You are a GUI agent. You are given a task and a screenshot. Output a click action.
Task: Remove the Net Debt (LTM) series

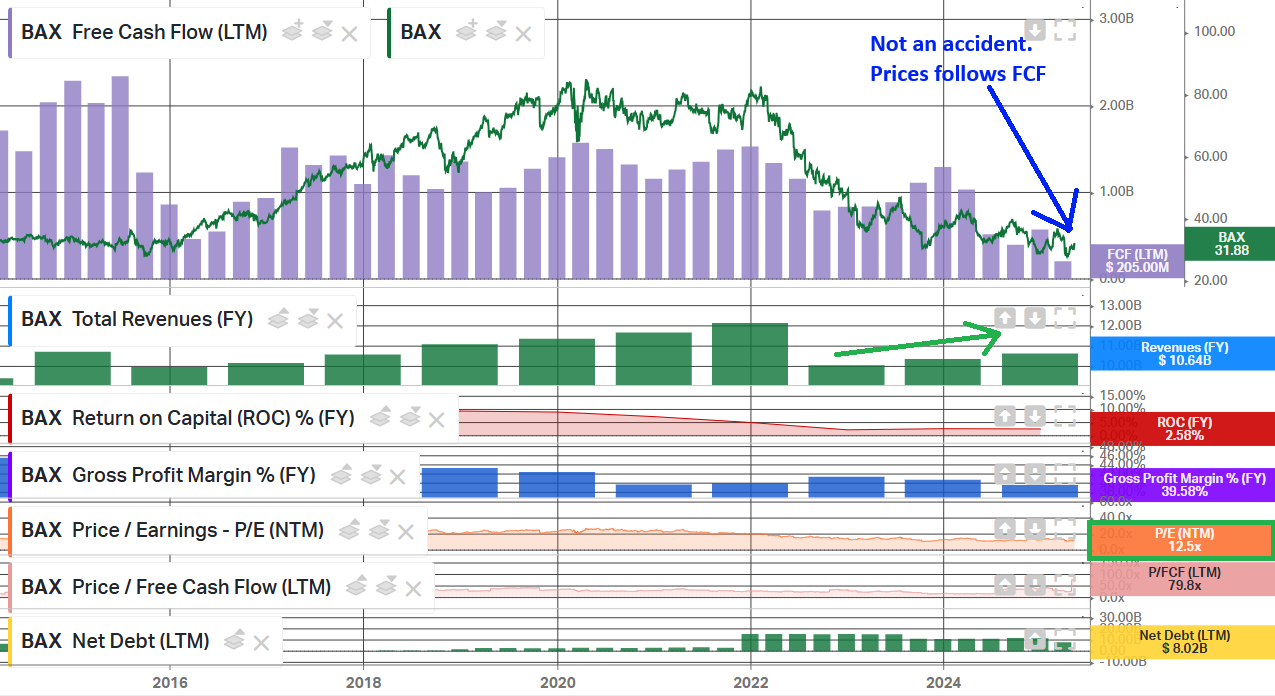(261, 642)
